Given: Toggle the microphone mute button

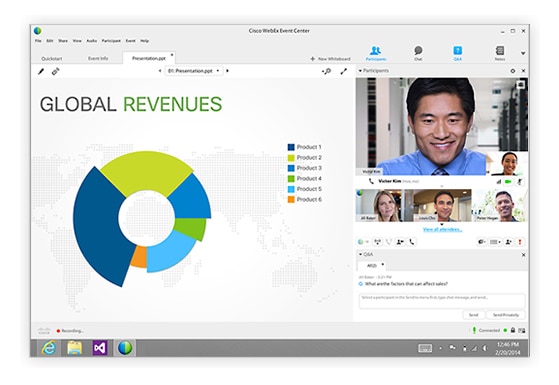Looking at the screenshot, I should (x=520, y=182).
